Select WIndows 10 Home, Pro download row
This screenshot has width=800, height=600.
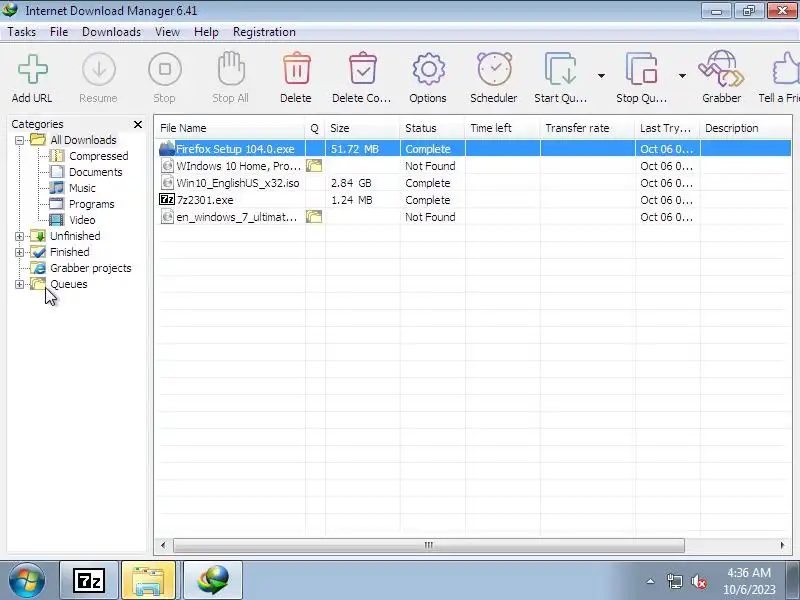point(473,166)
